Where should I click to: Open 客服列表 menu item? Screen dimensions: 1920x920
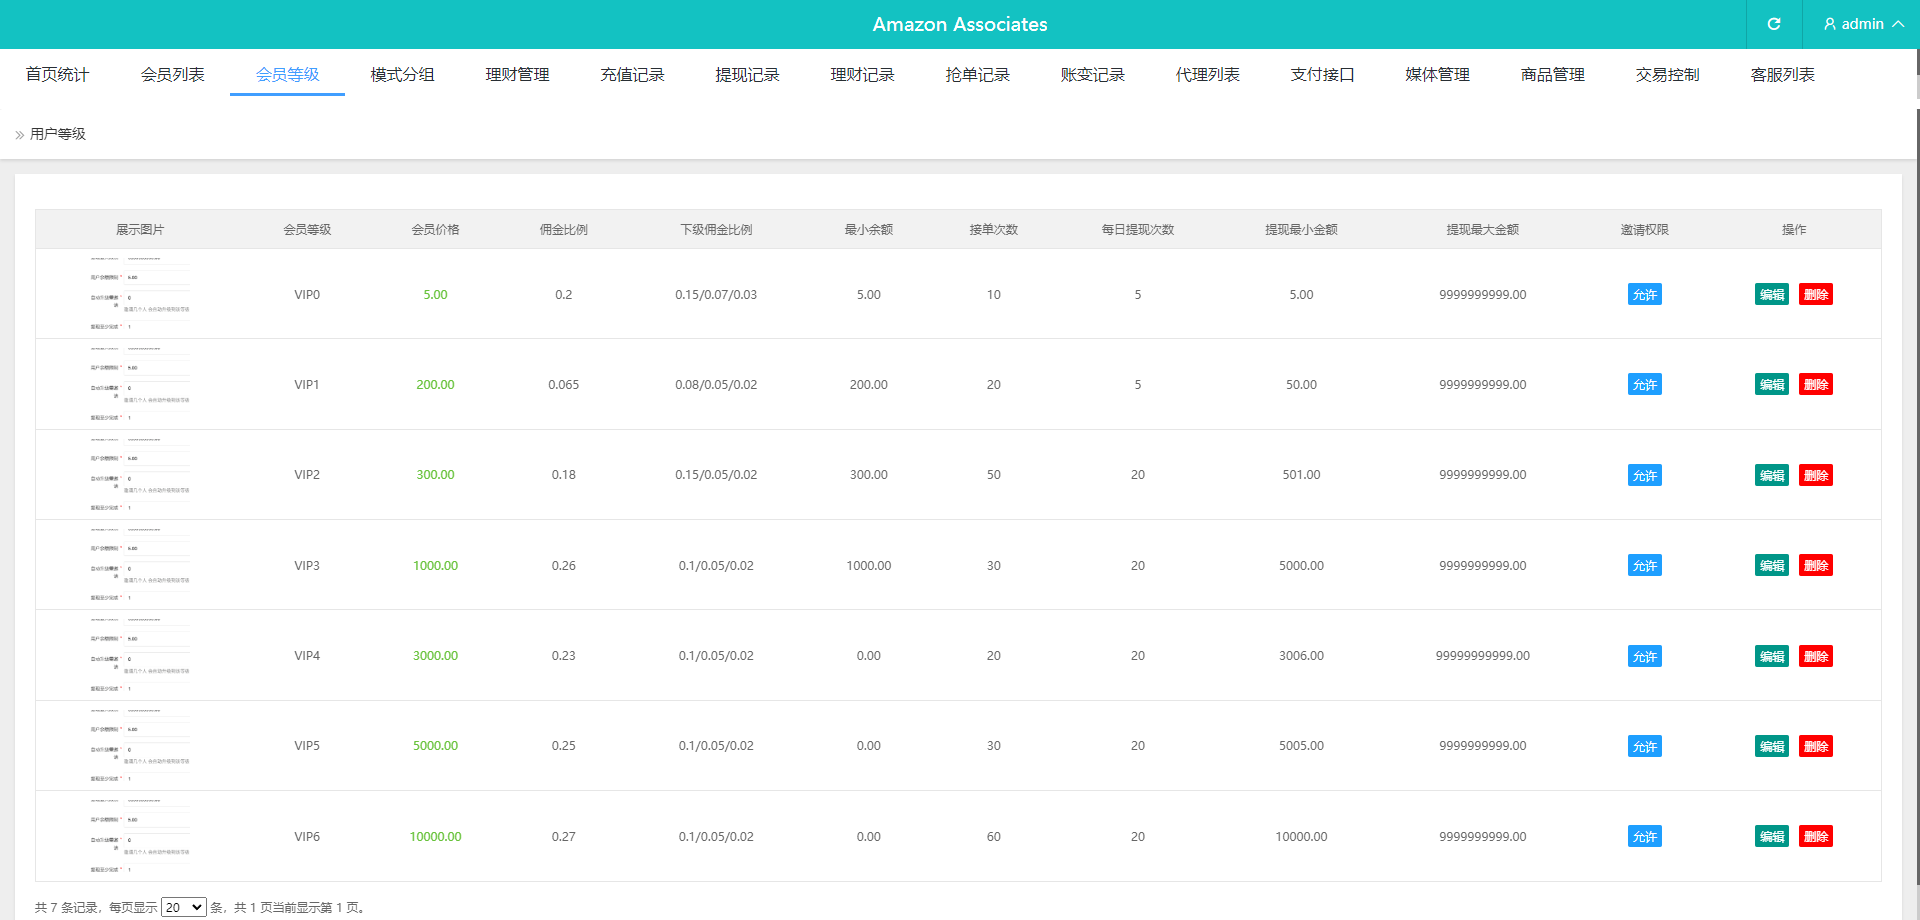[1782, 75]
